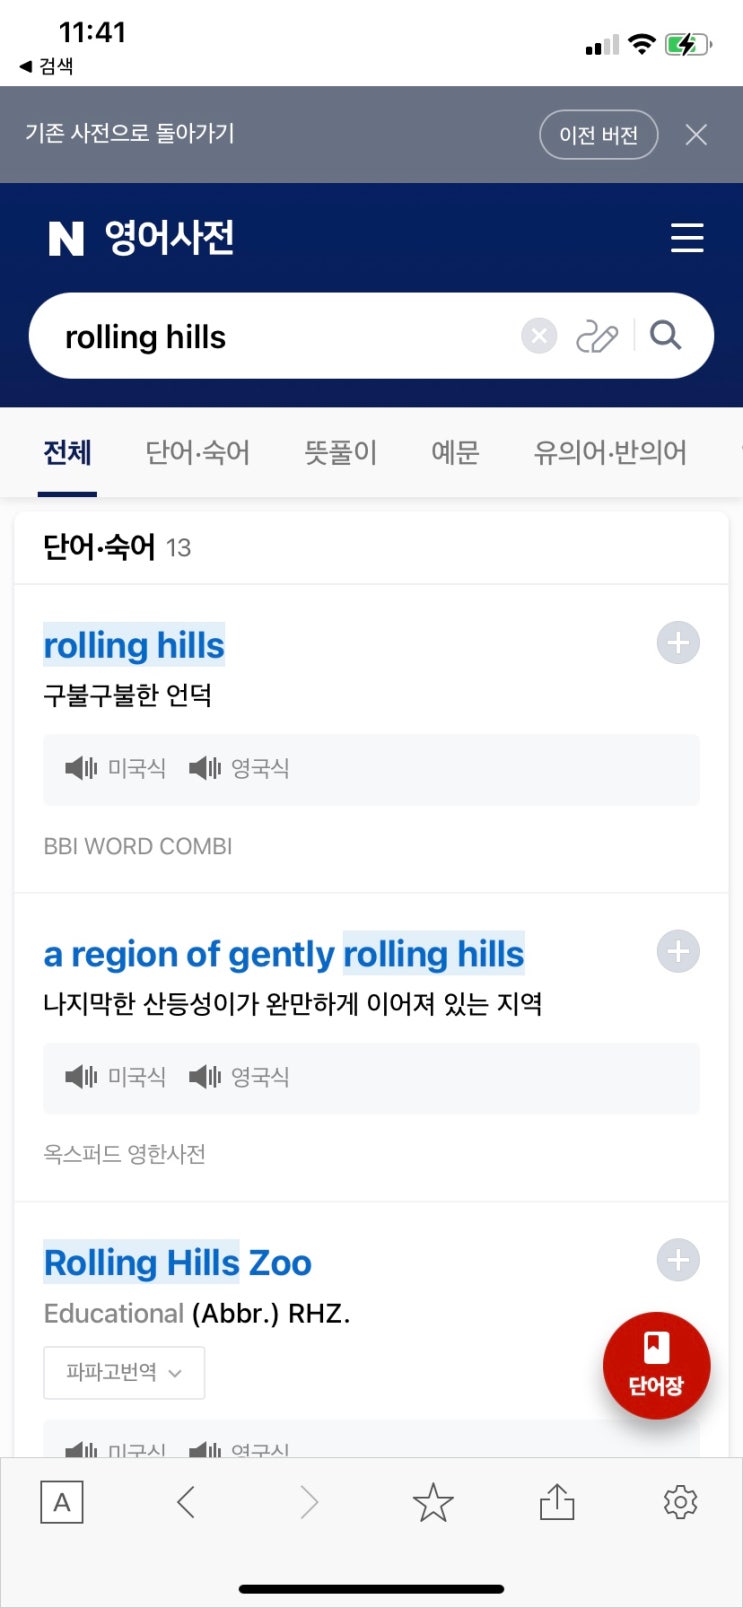Play British pronunciation for rolling hills
Screen dimensions: 743x1608
click(x=239, y=768)
